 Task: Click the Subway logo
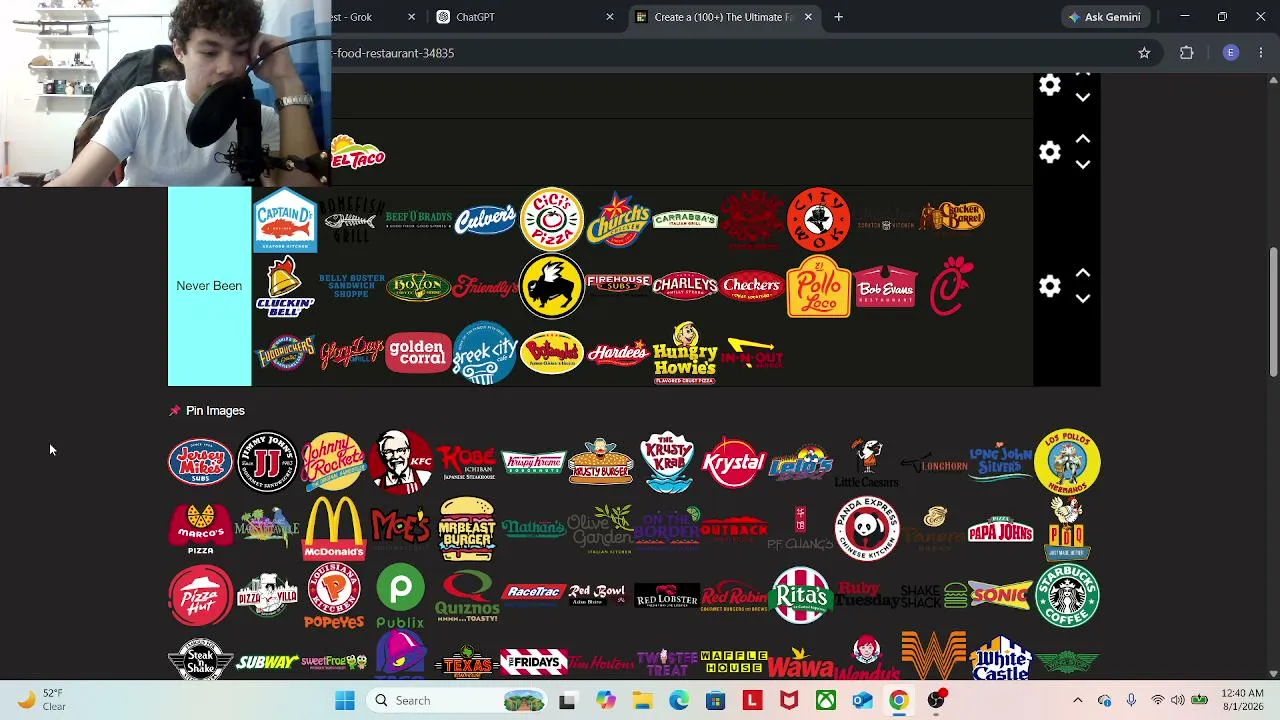[267, 662]
